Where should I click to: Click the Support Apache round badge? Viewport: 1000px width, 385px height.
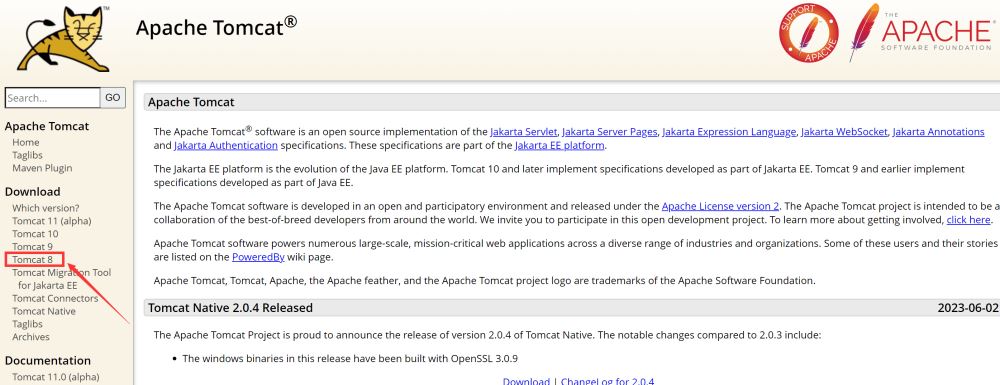click(809, 33)
